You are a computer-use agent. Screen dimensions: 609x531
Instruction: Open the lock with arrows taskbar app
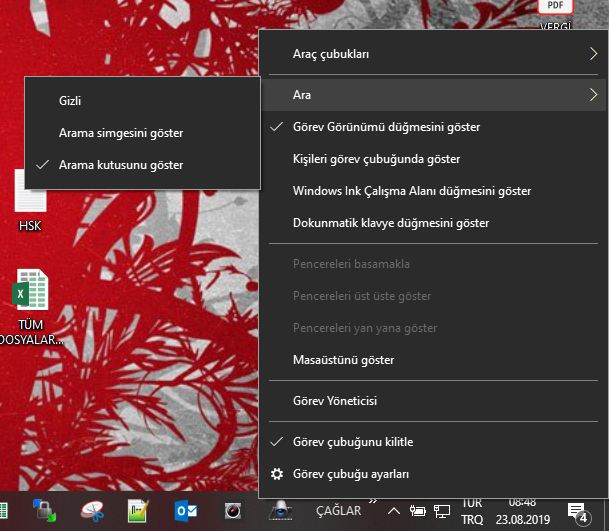click(44, 510)
